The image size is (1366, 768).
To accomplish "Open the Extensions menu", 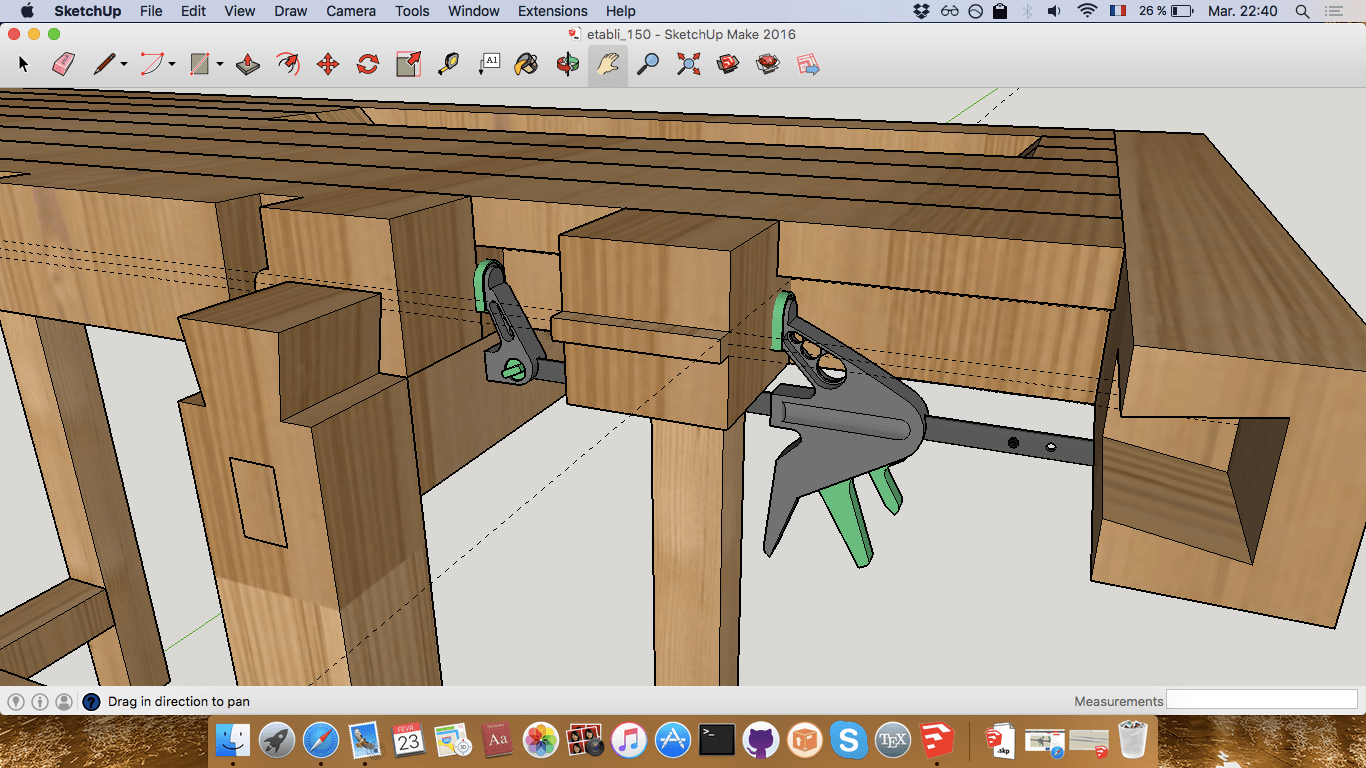I will (552, 11).
